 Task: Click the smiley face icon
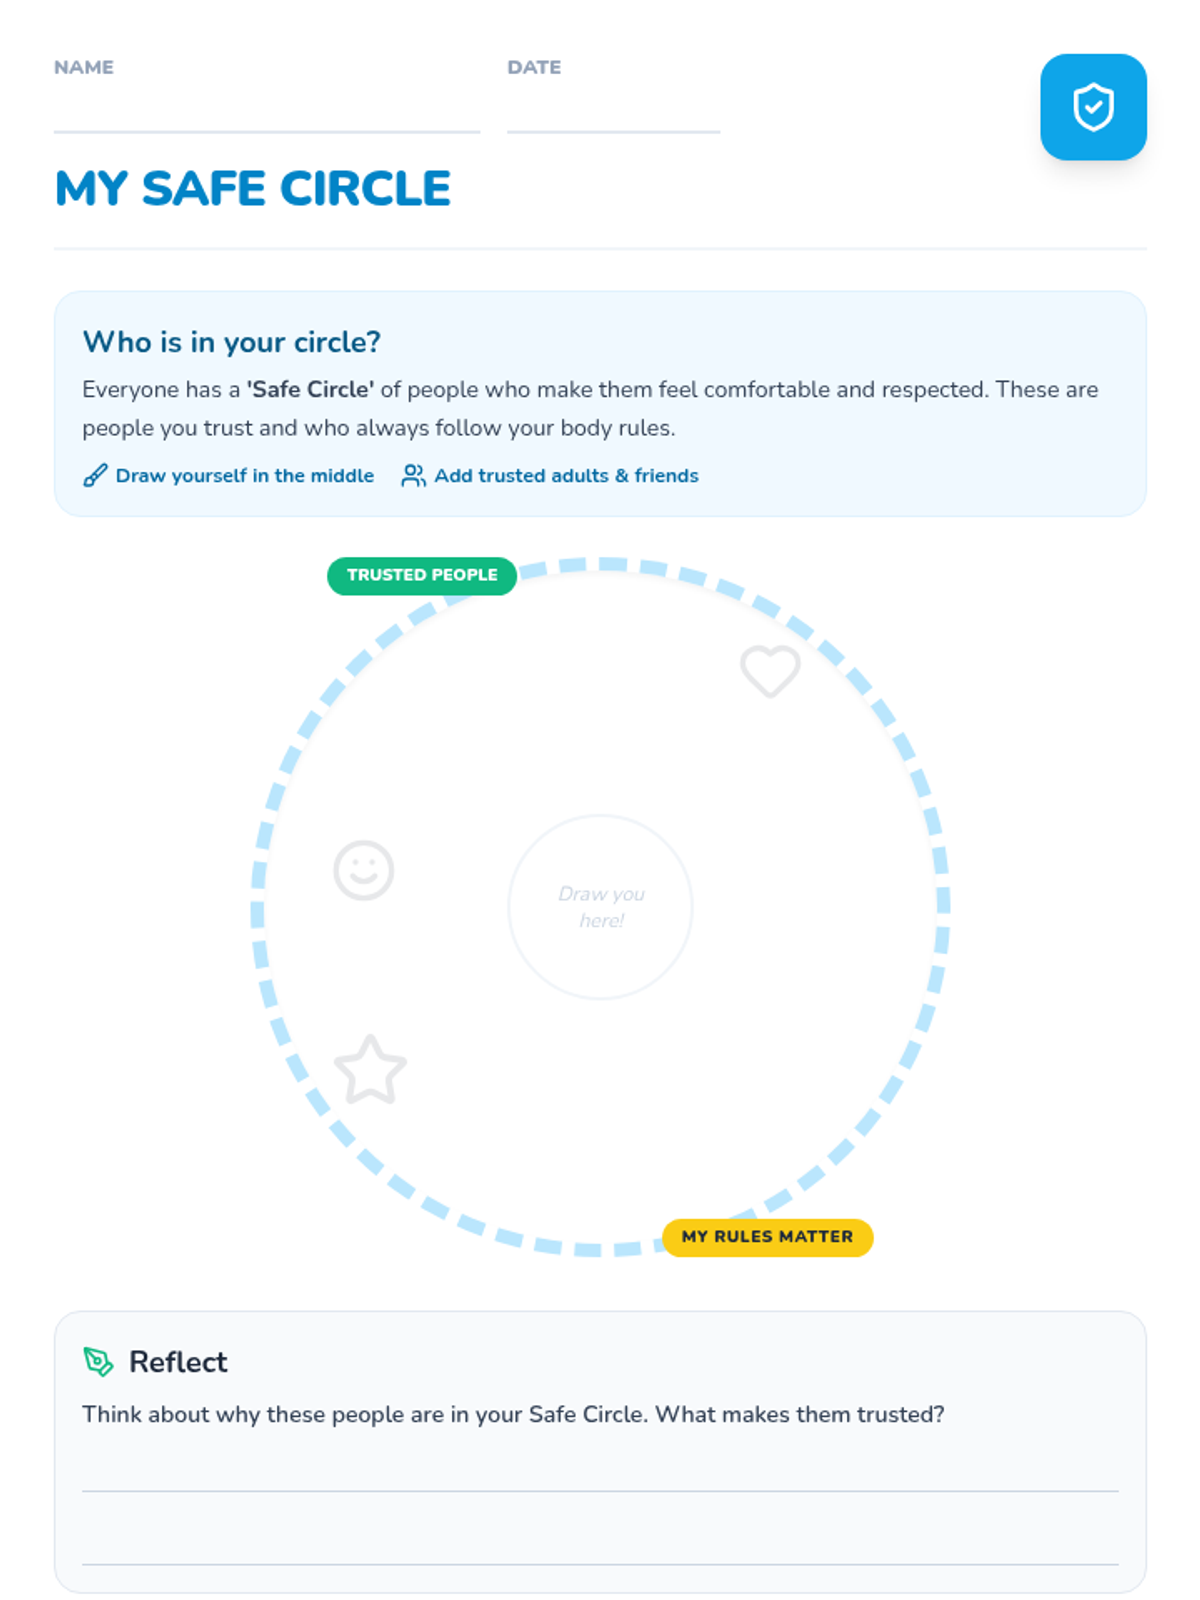pyautogui.click(x=363, y=870)
